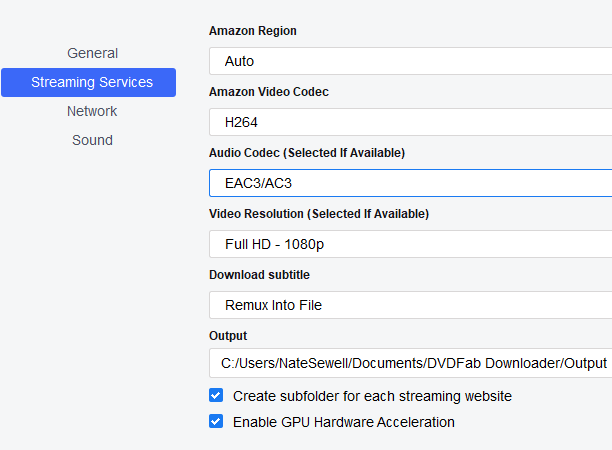The height and width of the screenshot is (450, 612).
Task: Open the Amazon Region dropdown showing Auto
Action: 411,61
